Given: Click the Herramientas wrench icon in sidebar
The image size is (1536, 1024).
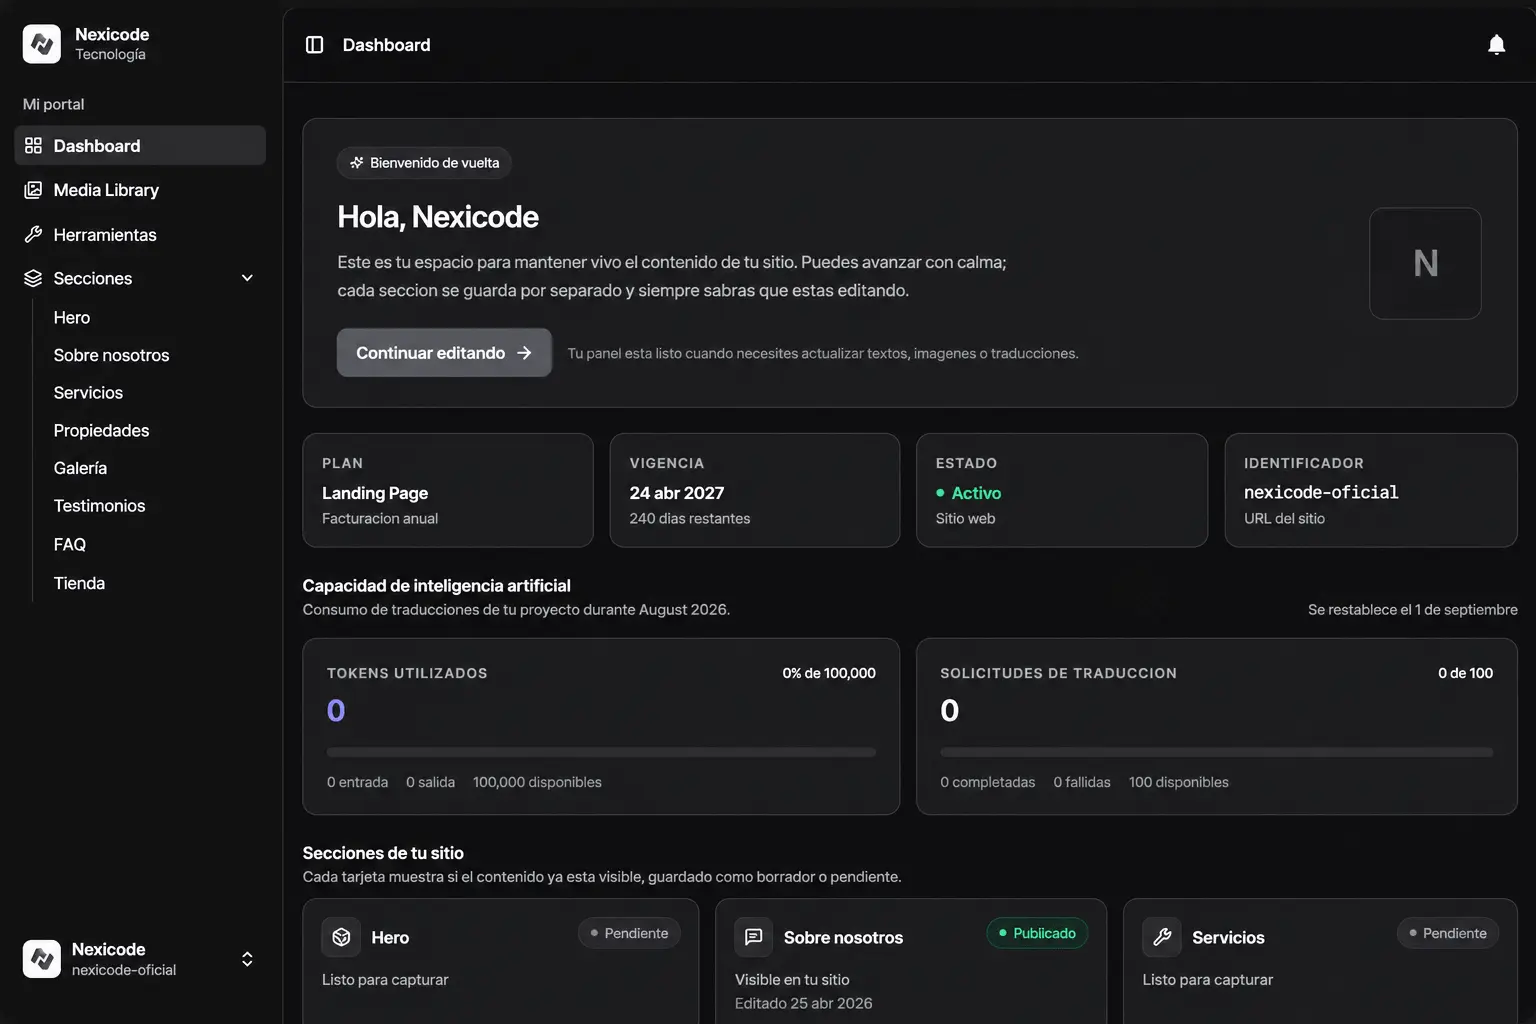Looking at the screenshot, I should 33,235.
